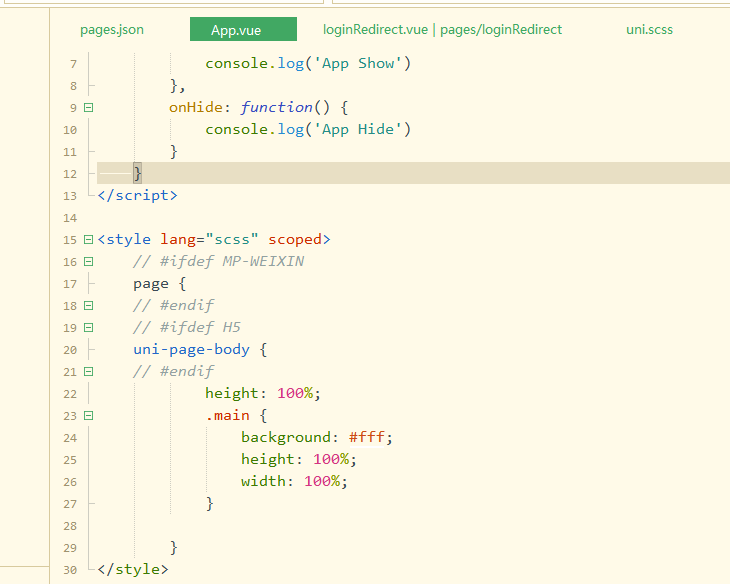The image size is (730, 584).
Task: Collapse the style block at line 15
Action: tap(89, 240)
